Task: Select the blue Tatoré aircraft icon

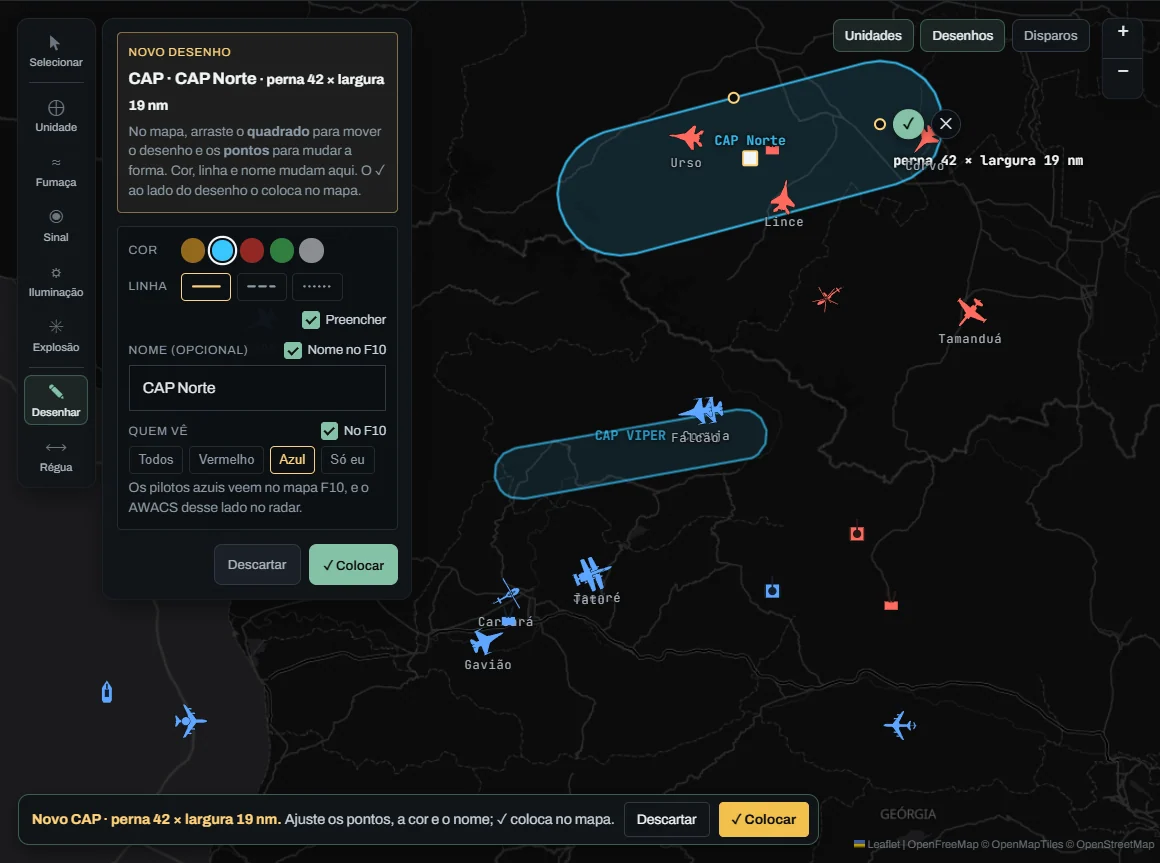Action: [x=591, y=573]
